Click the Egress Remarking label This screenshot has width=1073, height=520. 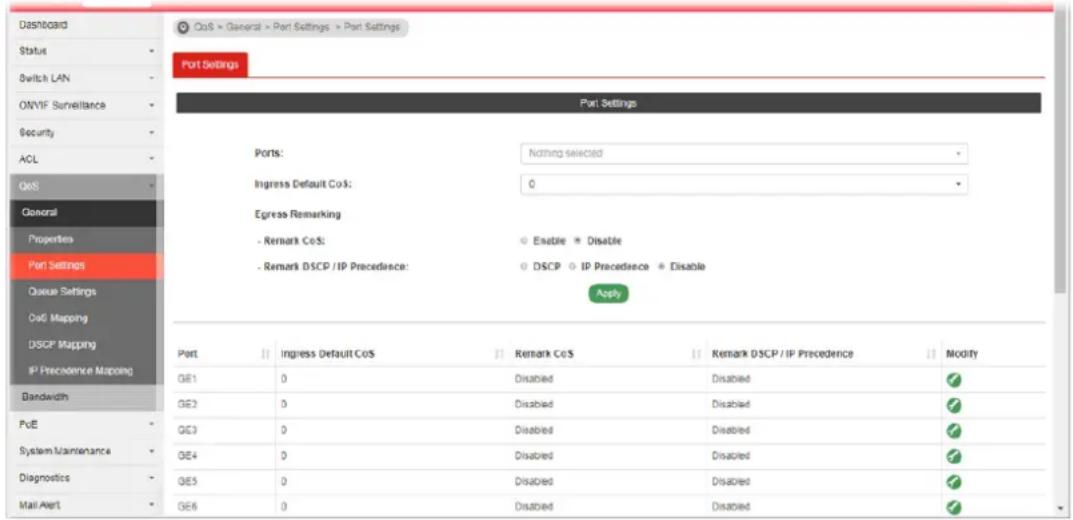[x=298, y=215]
